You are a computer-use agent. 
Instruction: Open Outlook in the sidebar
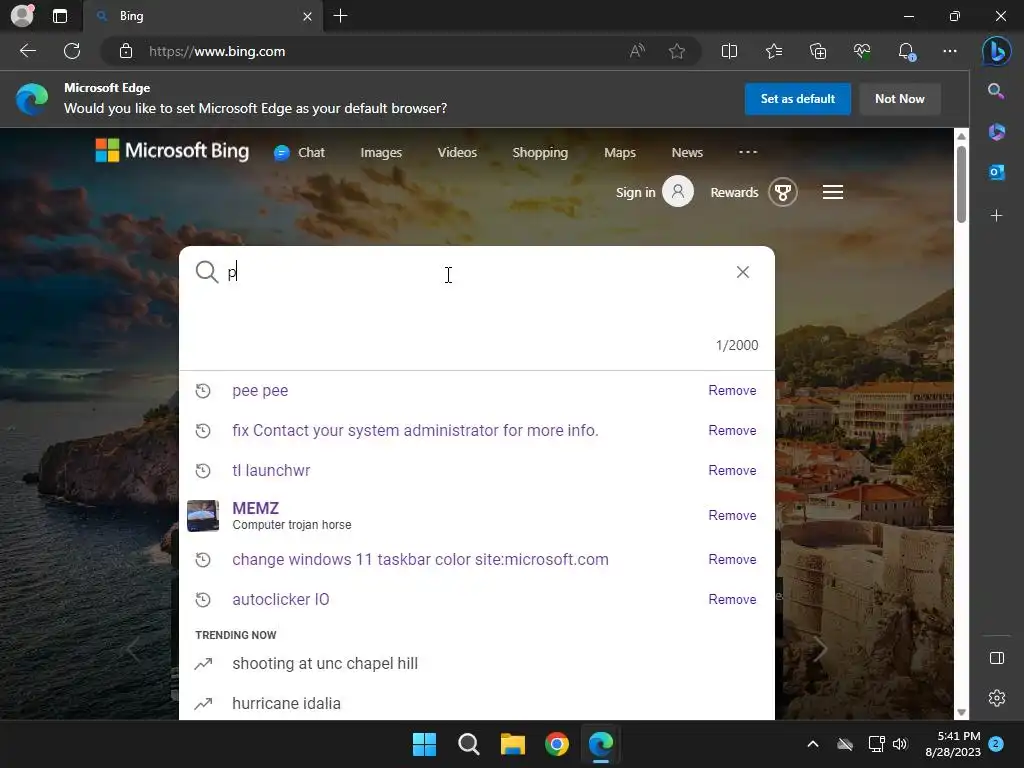pos(997,172)
